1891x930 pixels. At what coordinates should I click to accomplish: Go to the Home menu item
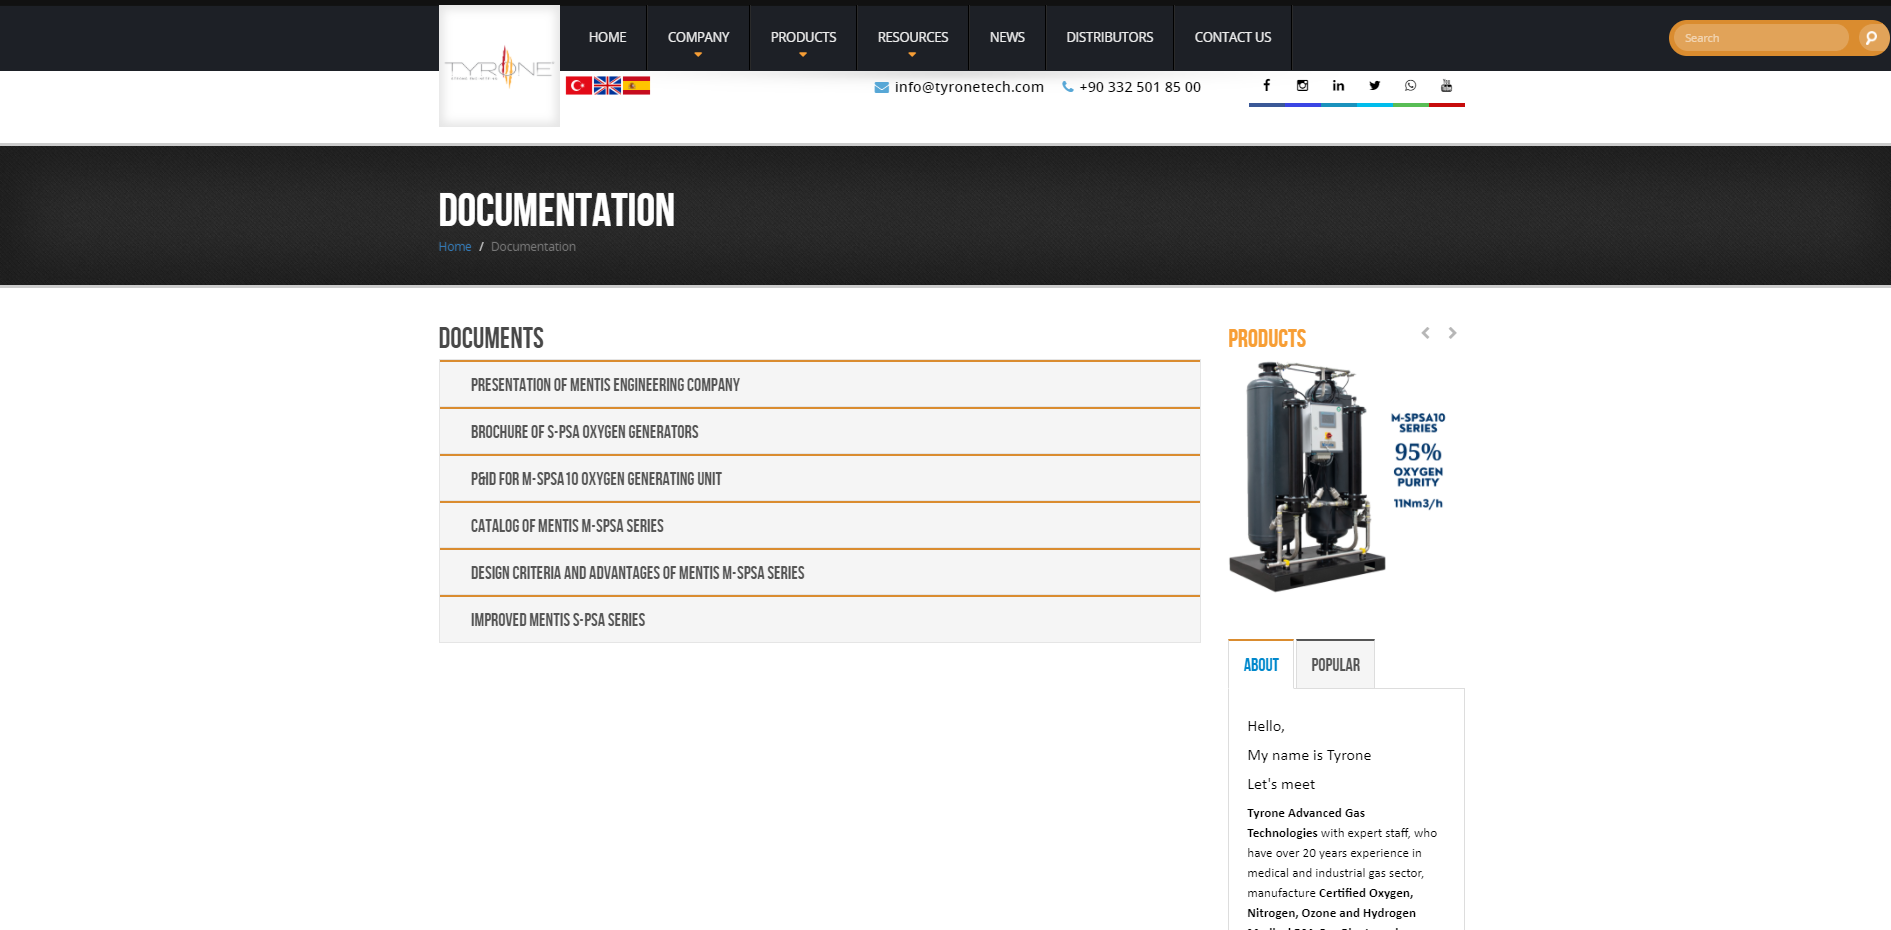[607, 38]
